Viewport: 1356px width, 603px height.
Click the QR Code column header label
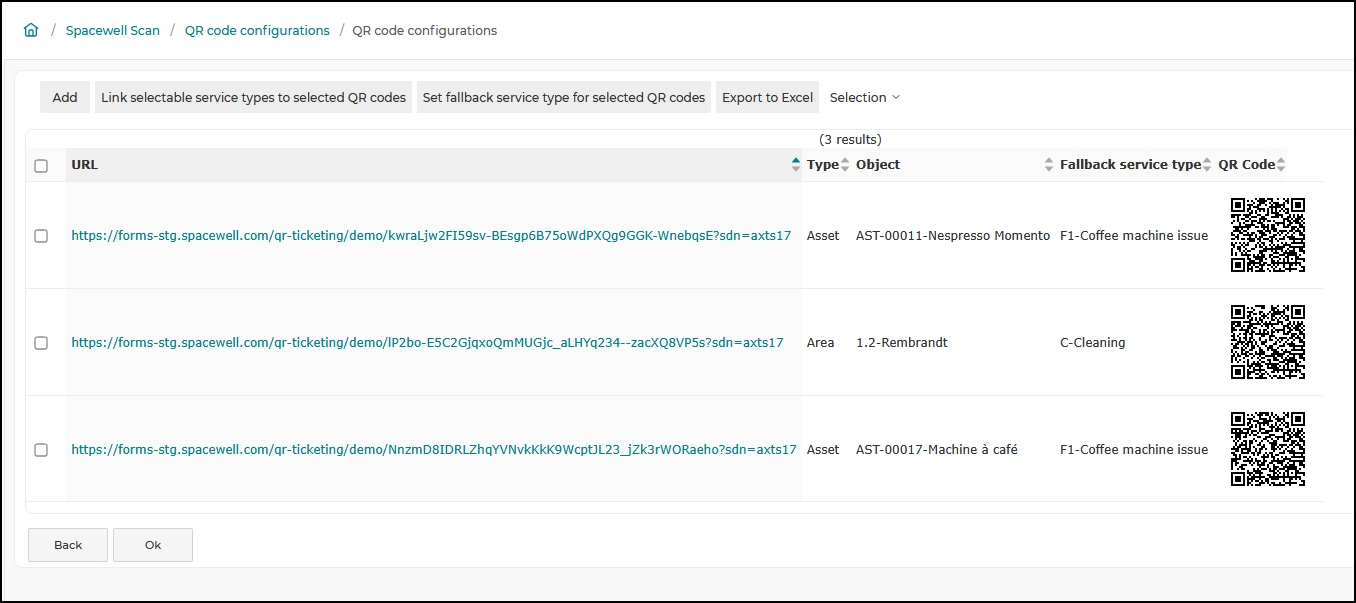[x=1246, y=165]
